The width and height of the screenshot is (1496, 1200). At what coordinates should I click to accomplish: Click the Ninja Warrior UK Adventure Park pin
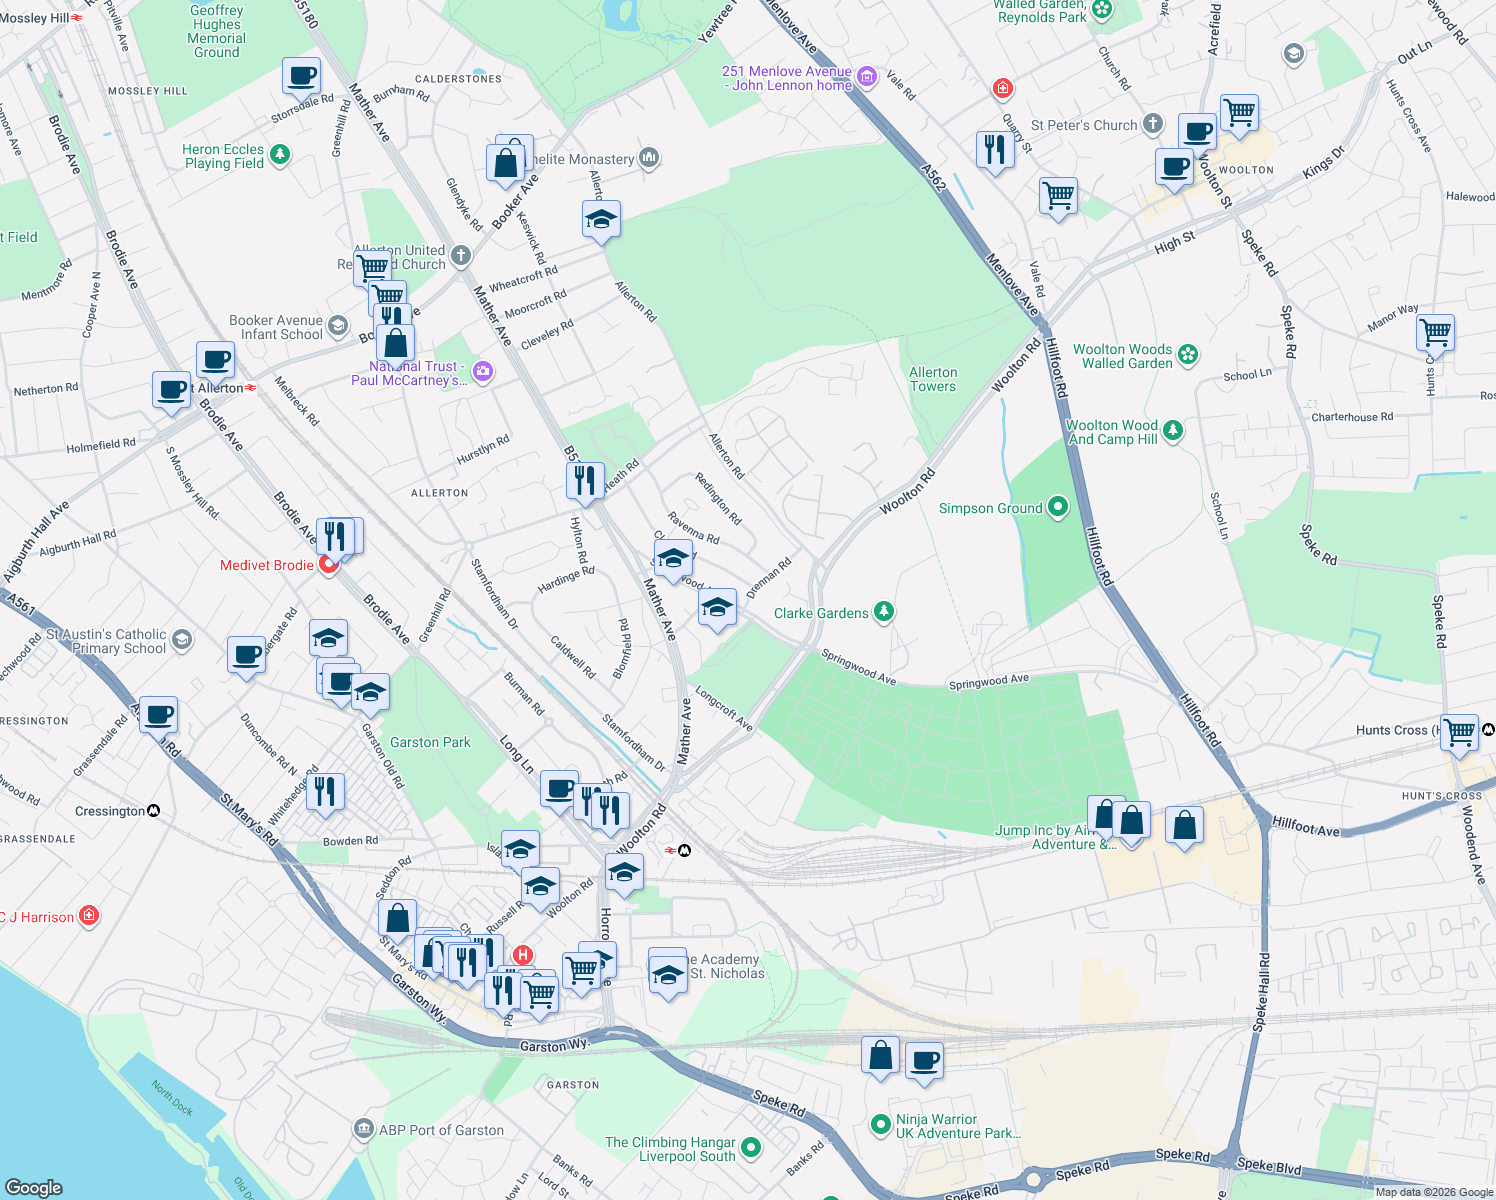coord(881,1125)
